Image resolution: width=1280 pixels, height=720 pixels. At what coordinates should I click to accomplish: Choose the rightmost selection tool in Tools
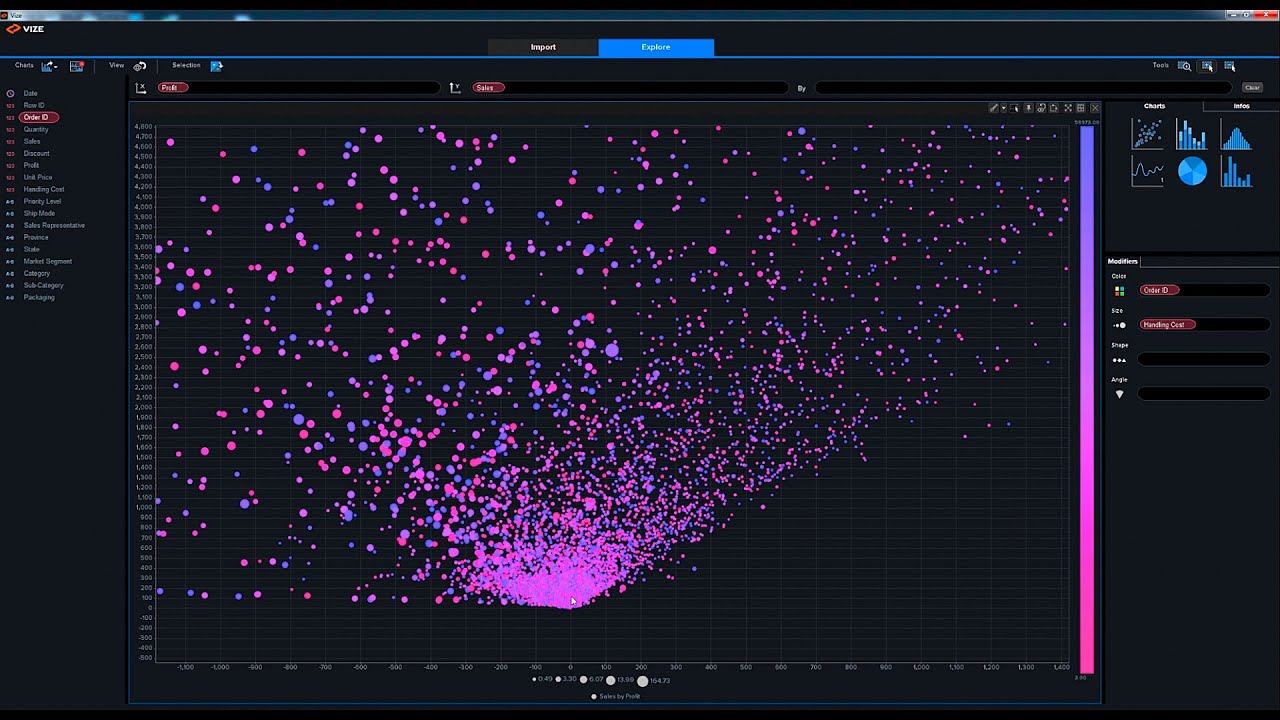click(1229, 66)
